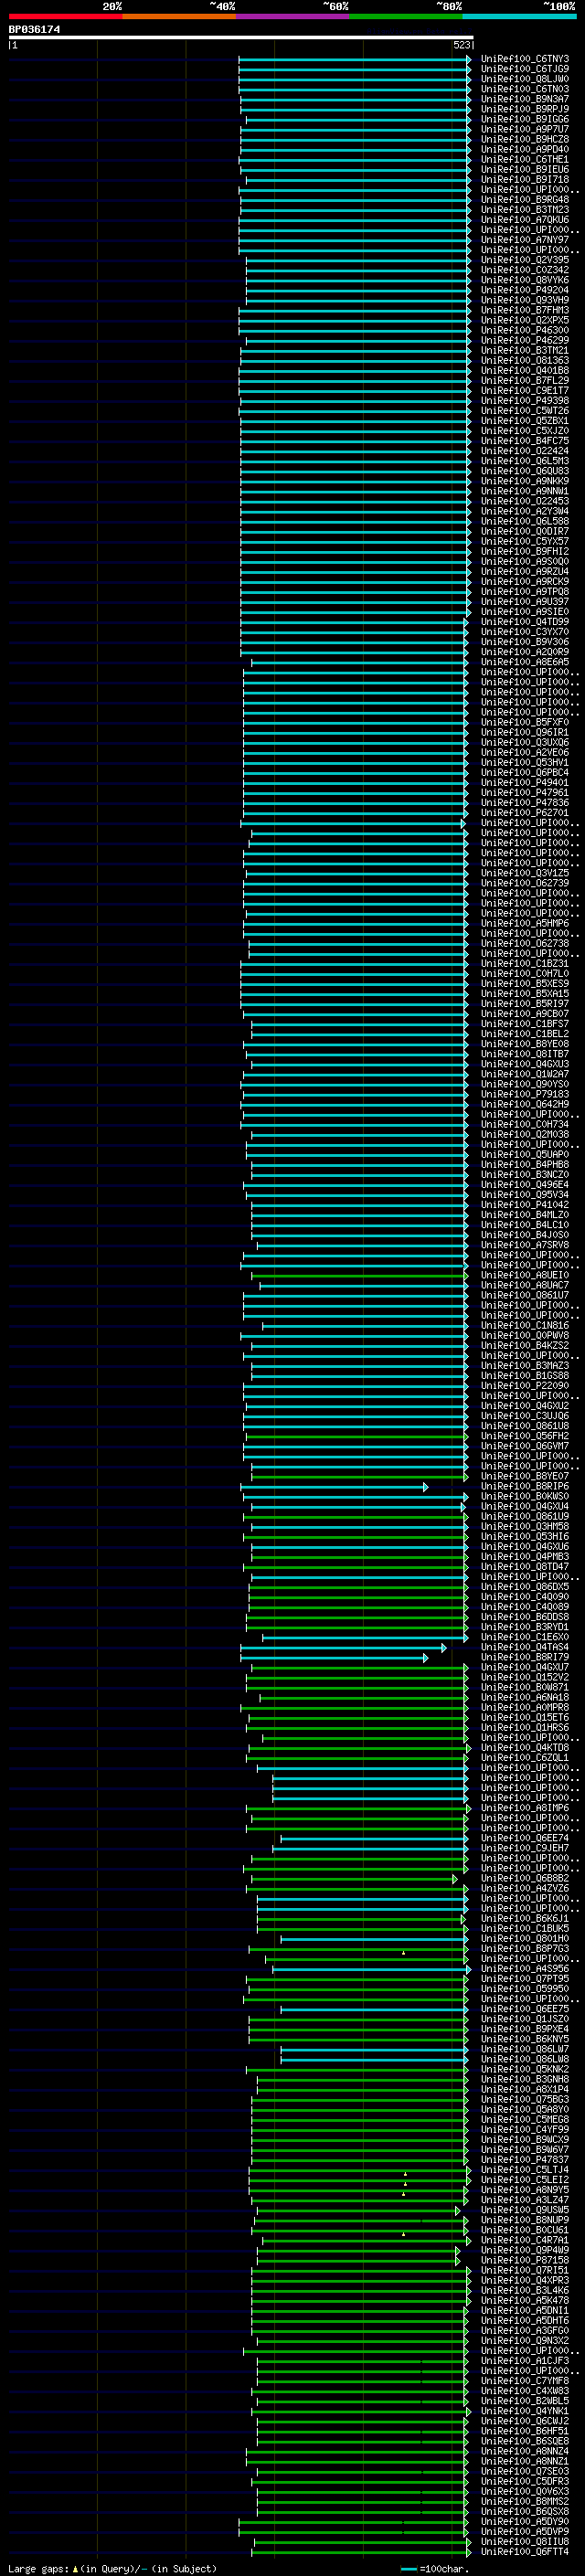Click the yellow large-gap legend marker
This screenshot has width=585, height=2576.
point(75,2568)
